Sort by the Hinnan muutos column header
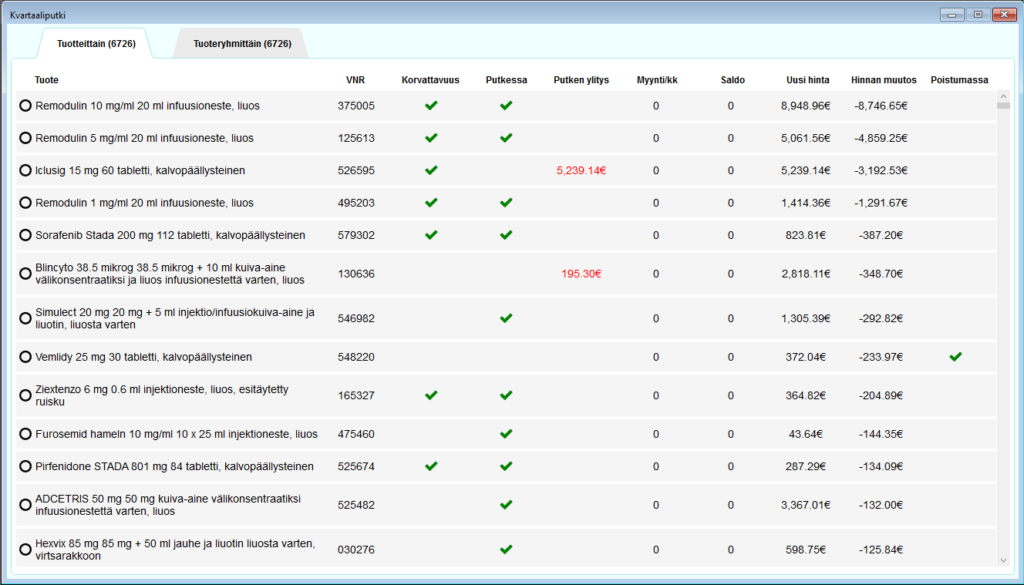Viewport: 1024px width, 585px height. click(884, 80)
